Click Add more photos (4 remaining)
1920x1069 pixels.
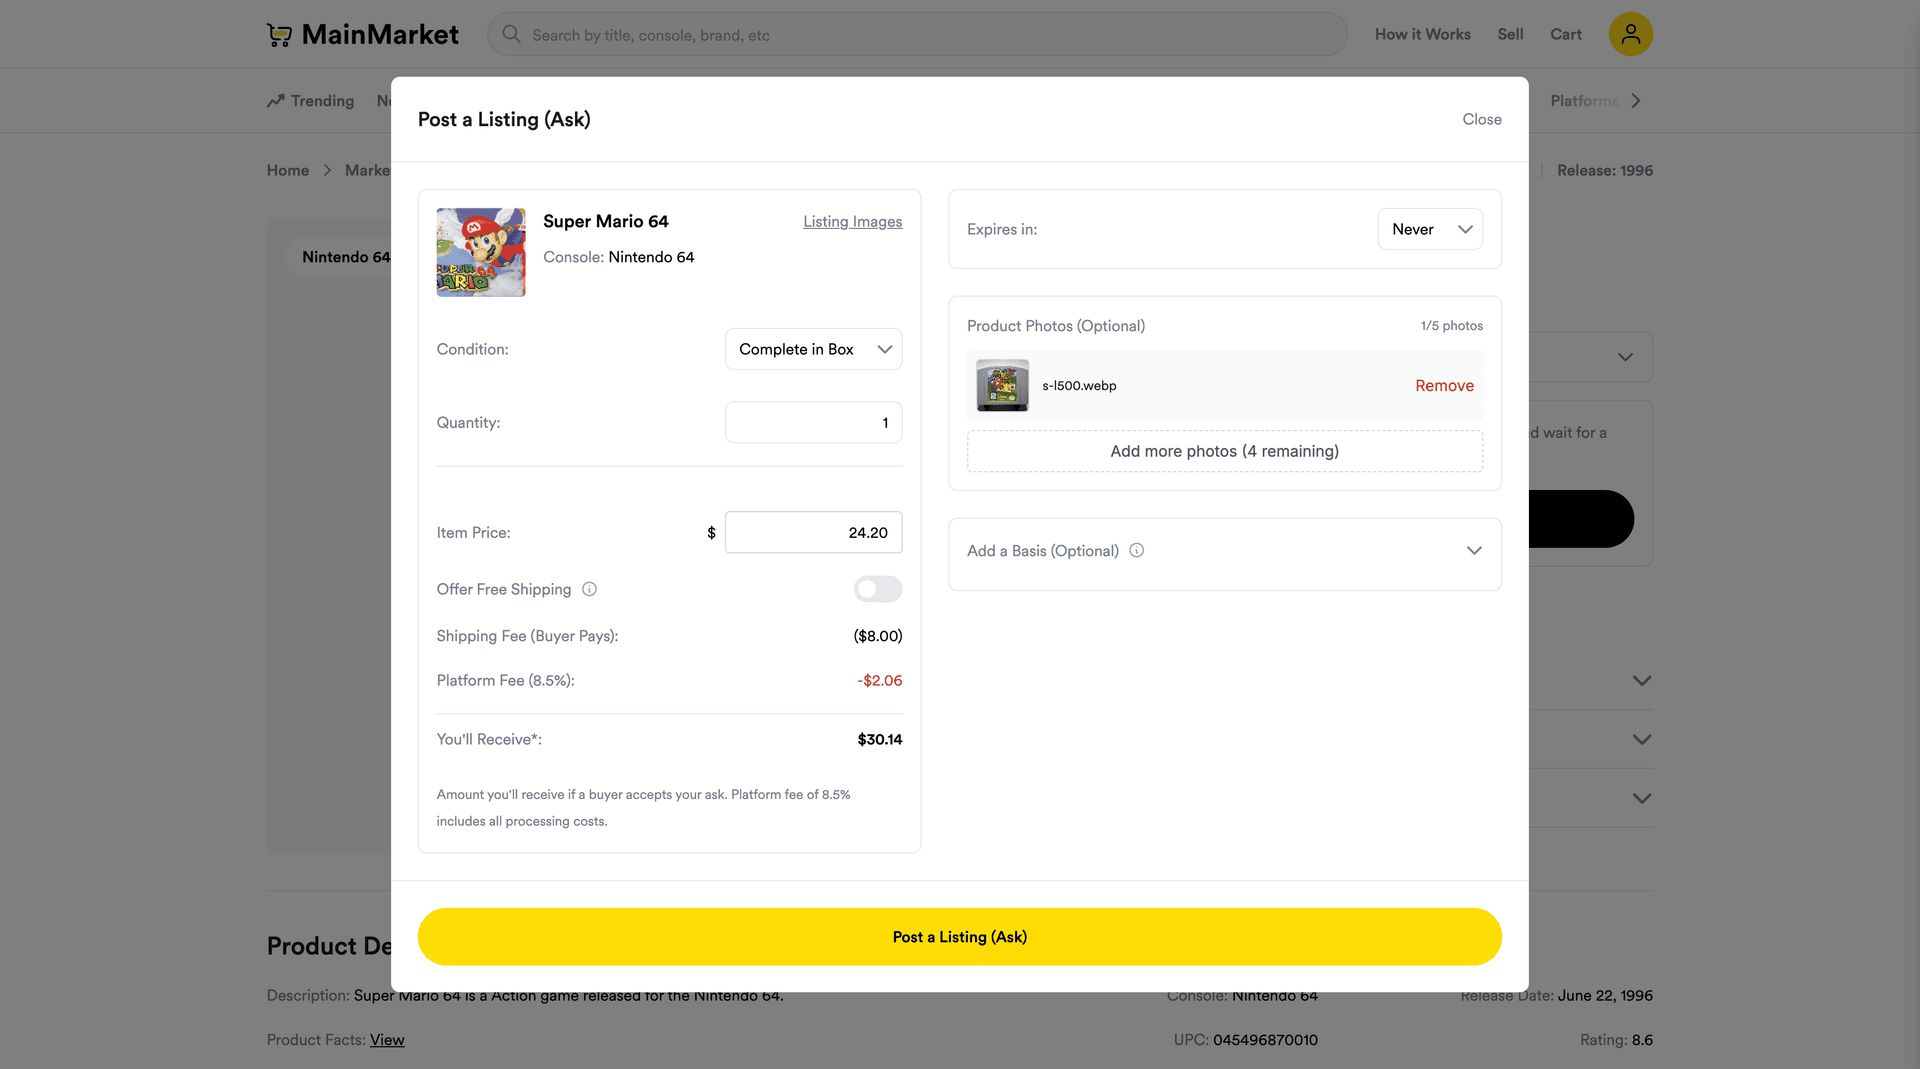pyautogui.click(x=1224, y=451)
